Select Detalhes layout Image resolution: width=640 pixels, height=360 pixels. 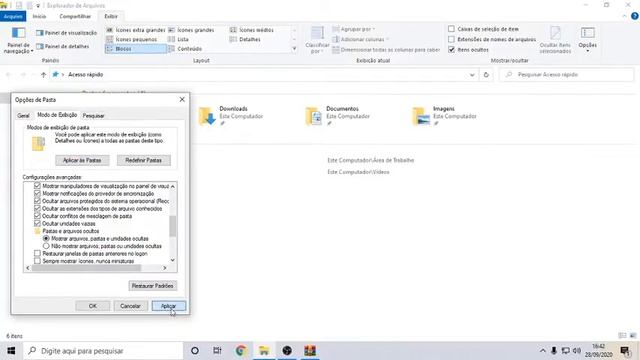click(245, 40)
